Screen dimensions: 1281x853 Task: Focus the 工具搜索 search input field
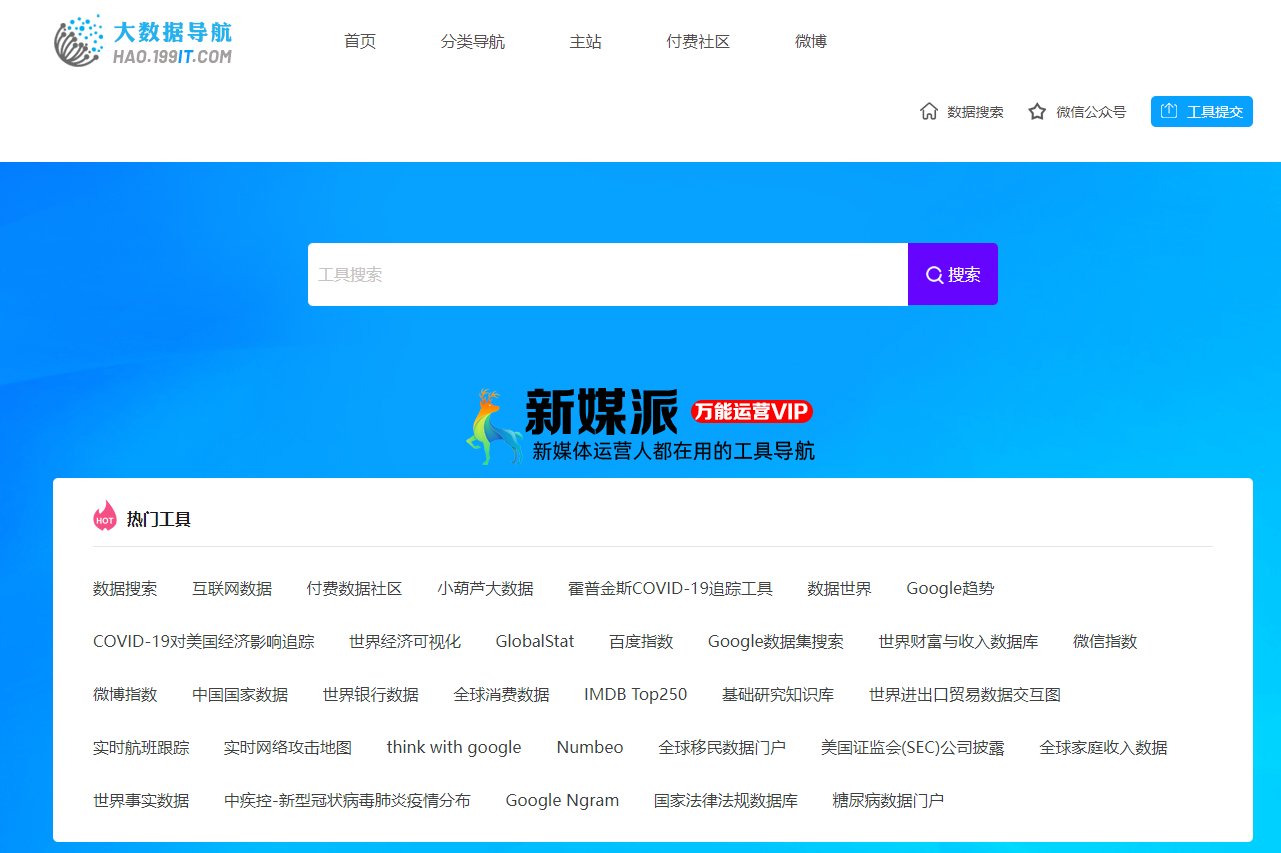[x=608, y=274]
